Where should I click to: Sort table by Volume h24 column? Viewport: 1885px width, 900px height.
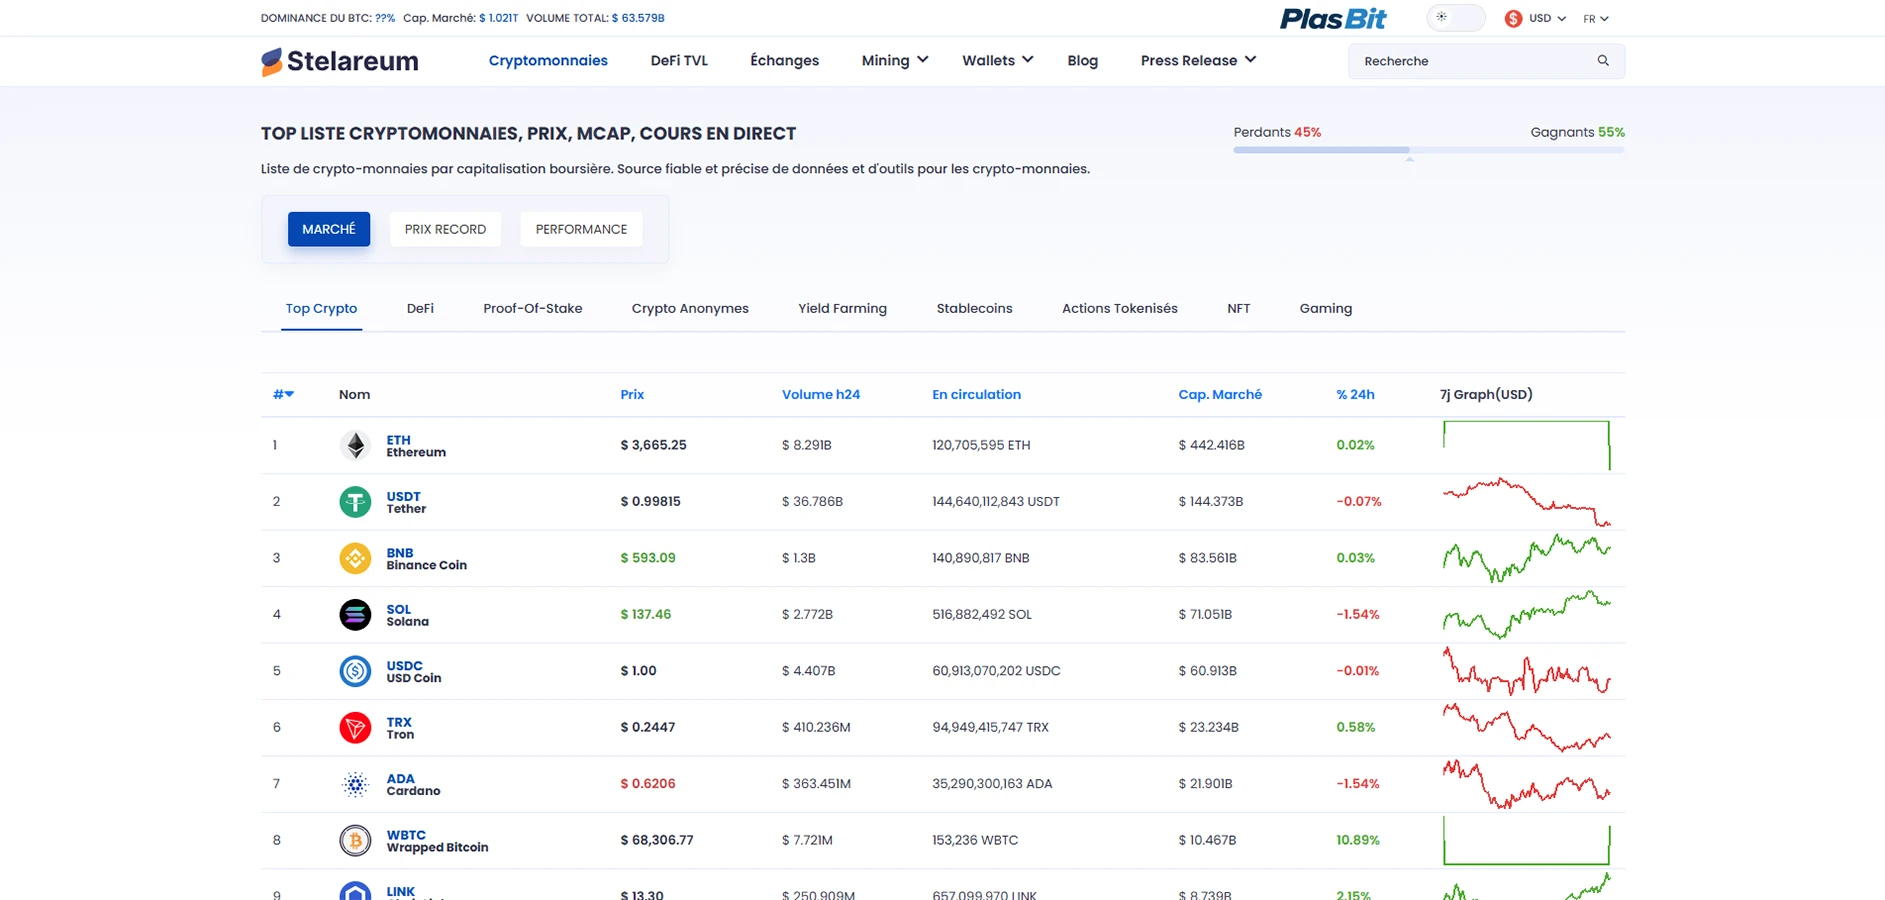coord(820,394)
